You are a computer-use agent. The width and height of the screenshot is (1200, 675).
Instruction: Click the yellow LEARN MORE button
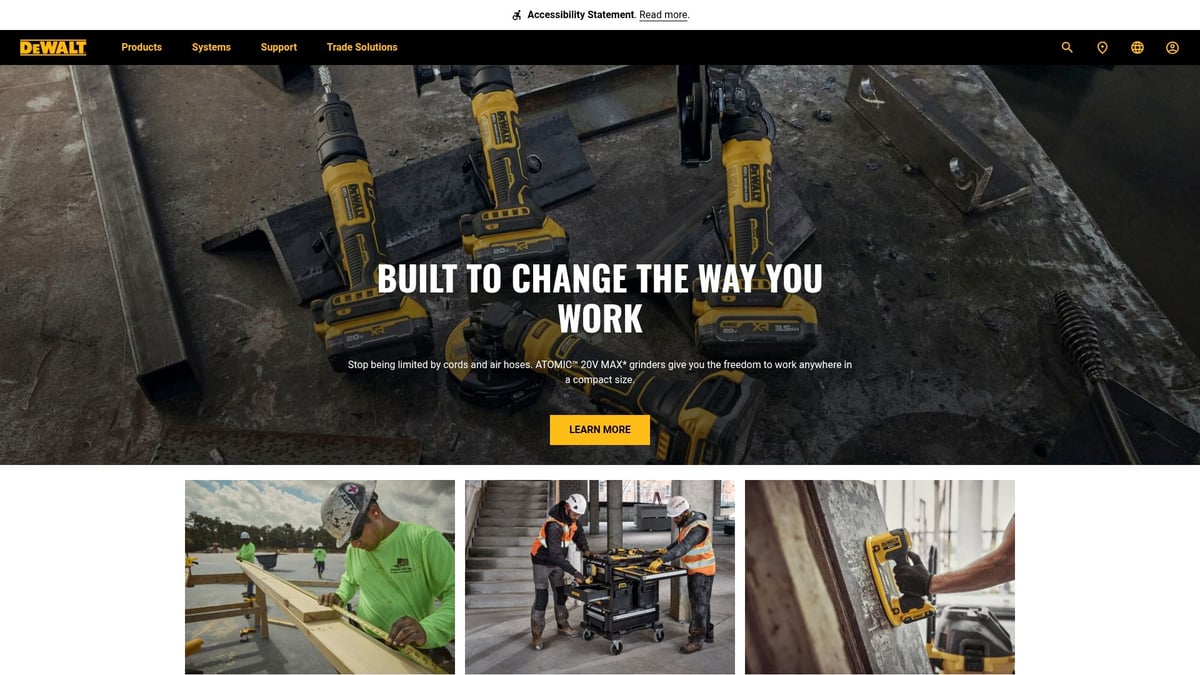[x=600, y=430]
